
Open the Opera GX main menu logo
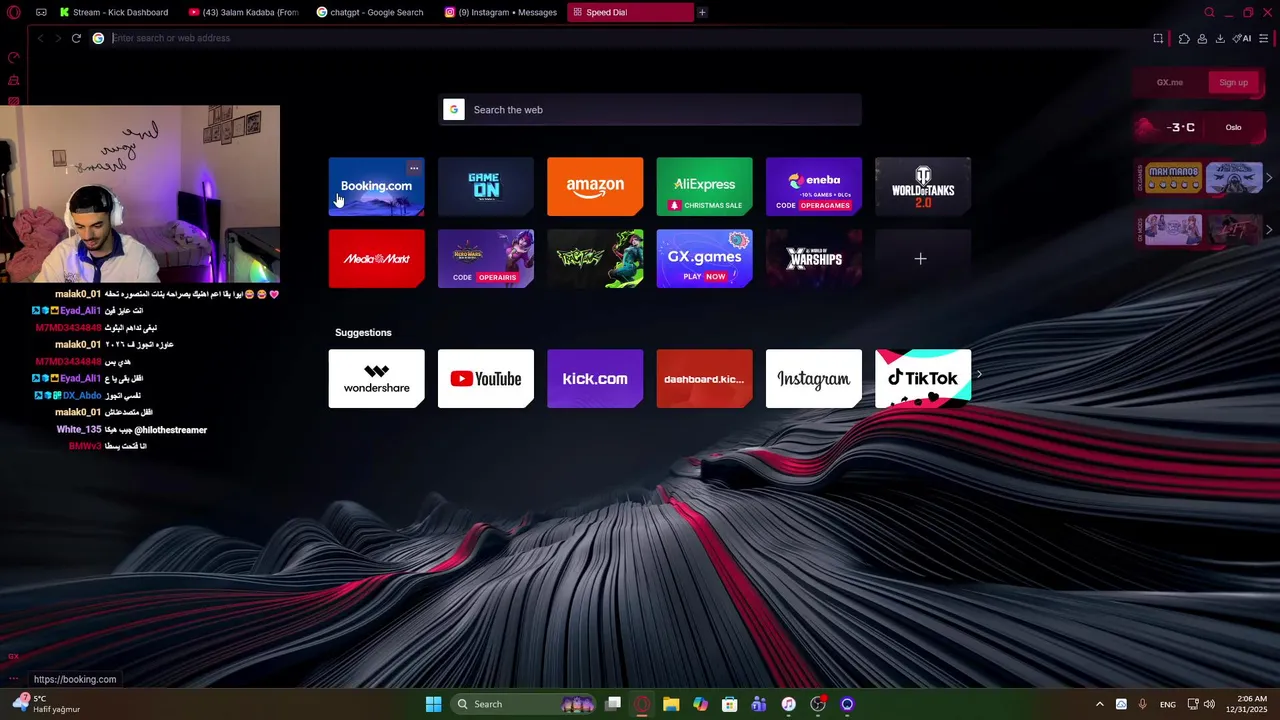(14, 12)
